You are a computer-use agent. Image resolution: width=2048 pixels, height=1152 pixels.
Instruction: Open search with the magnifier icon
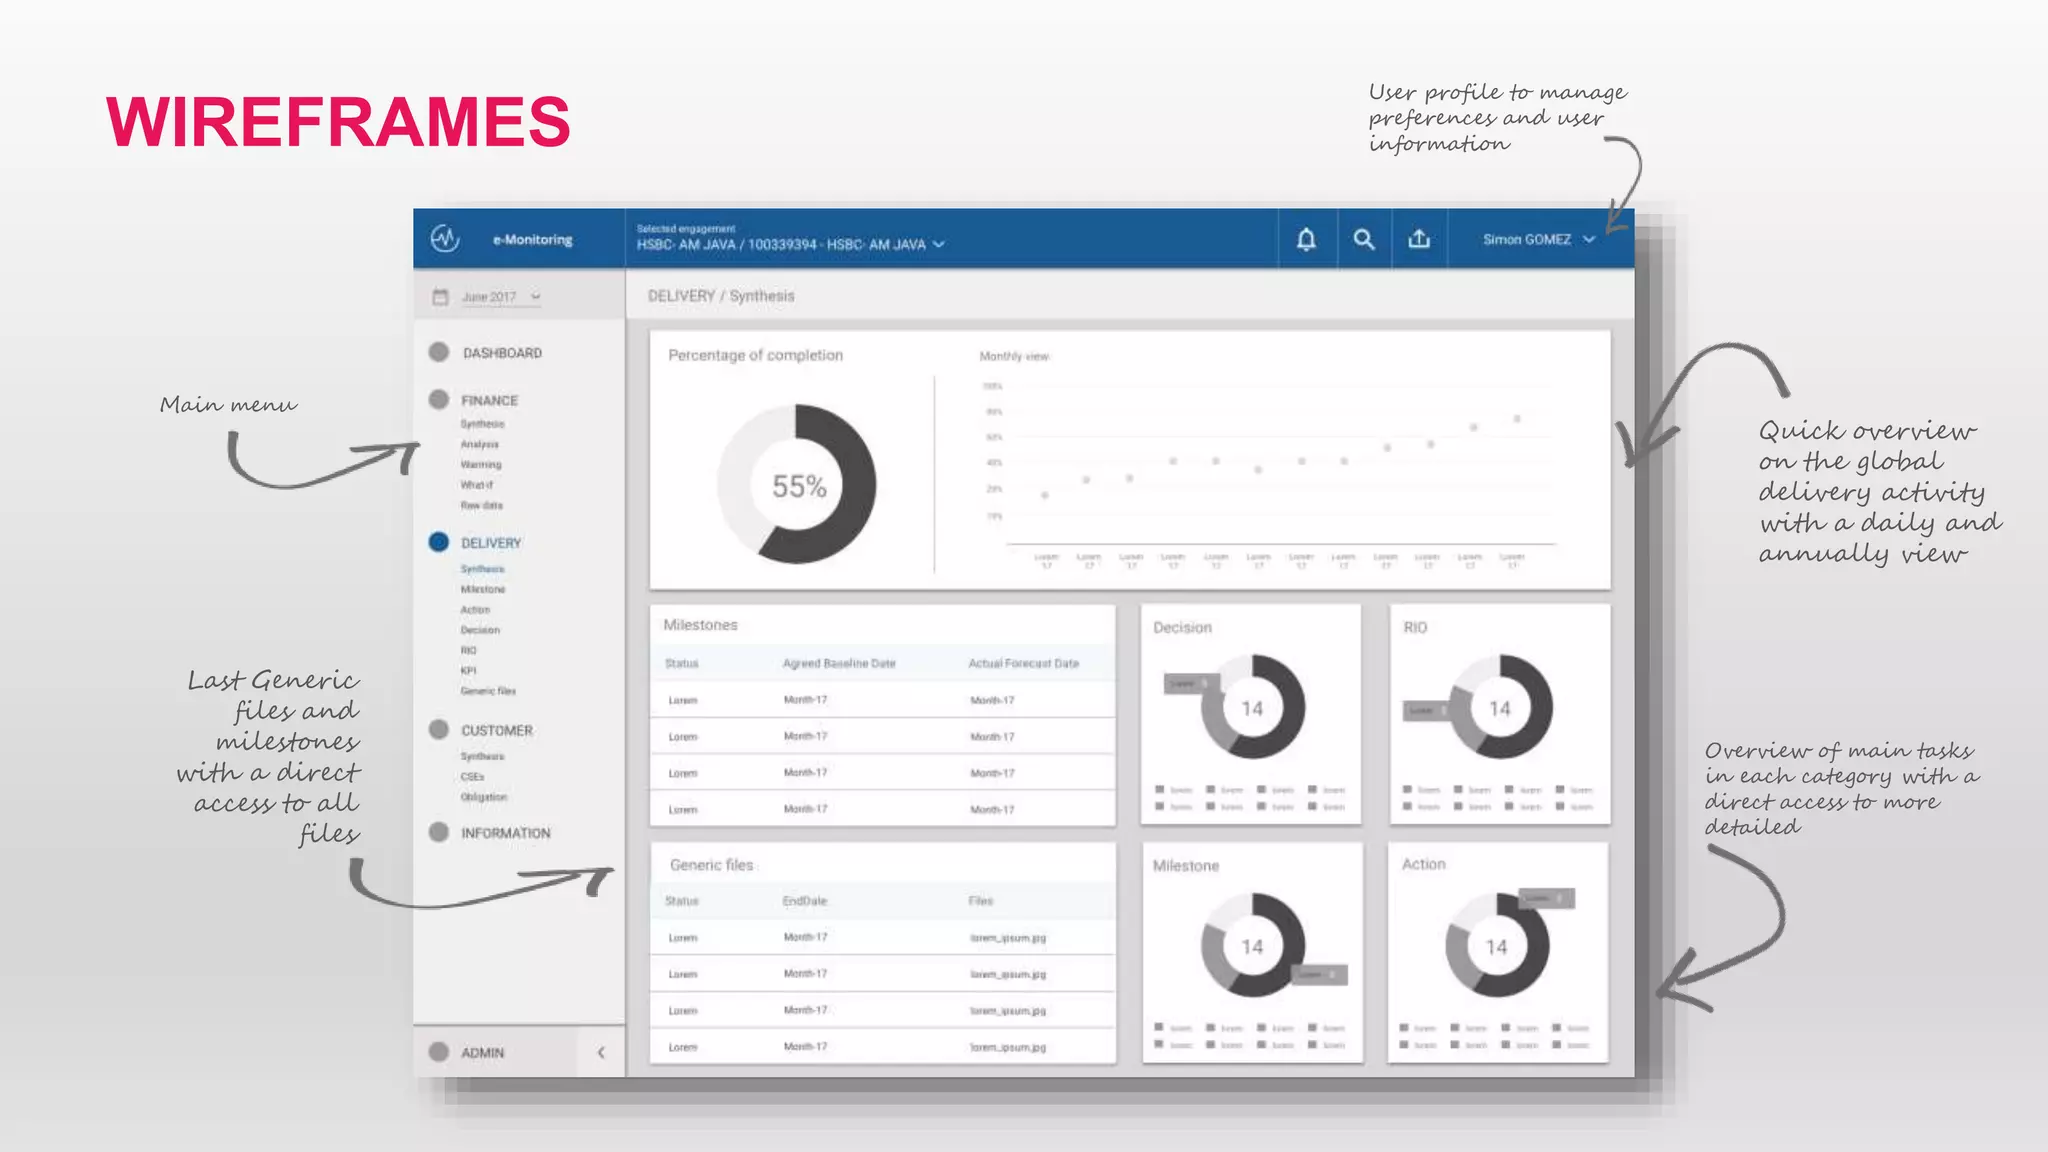1363,239
